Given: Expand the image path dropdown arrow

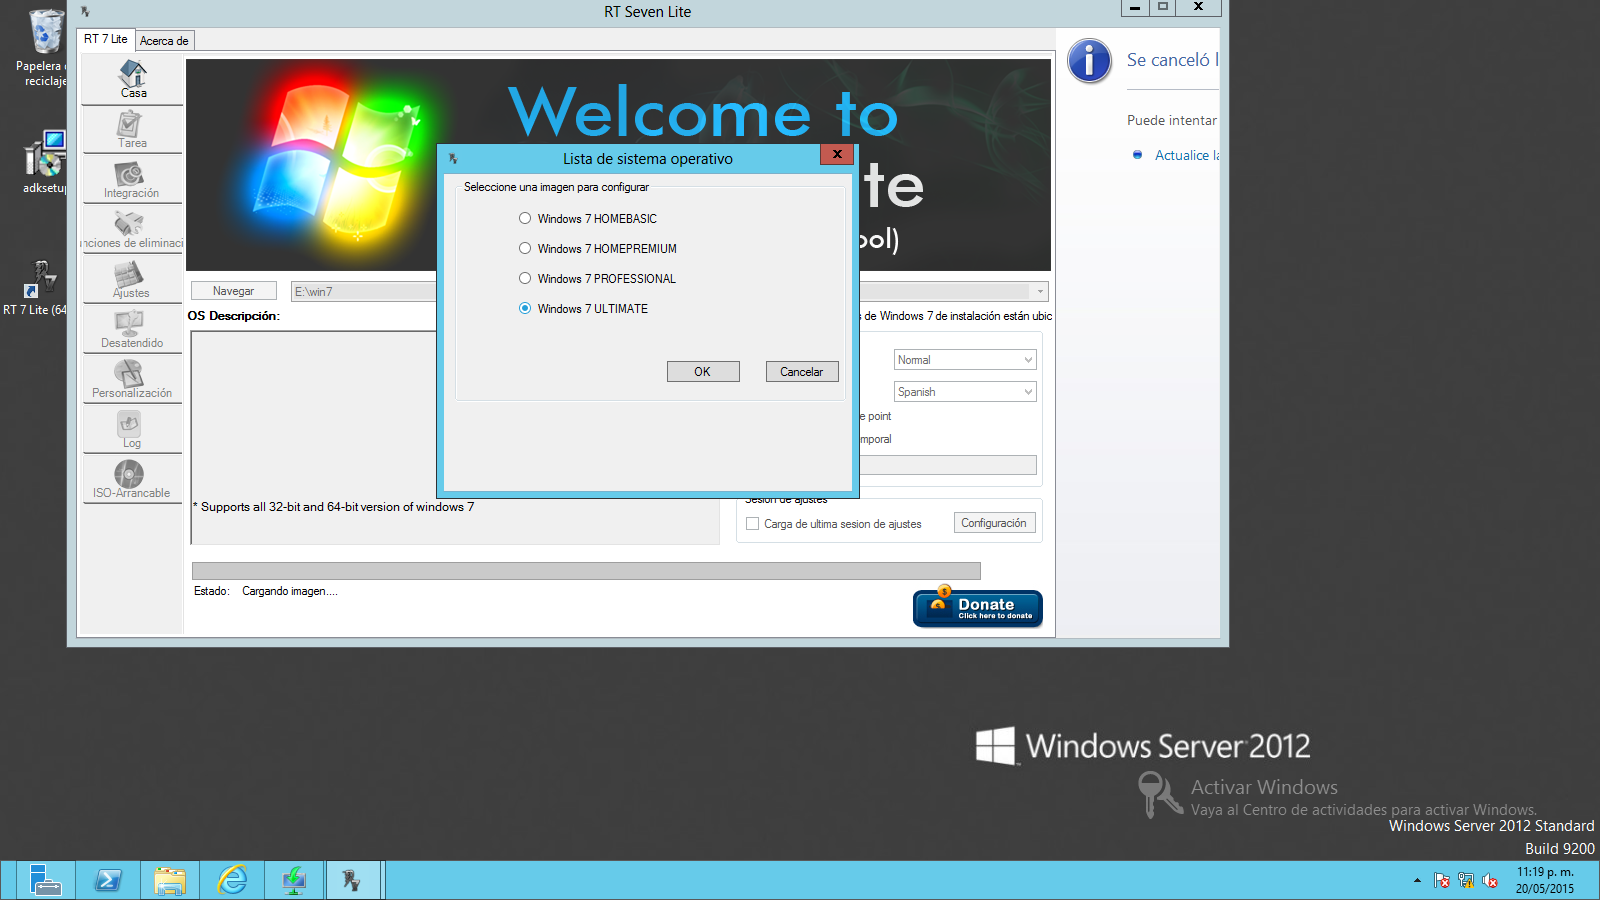Looking at the screenshot, I should (x=1041, y=292).
